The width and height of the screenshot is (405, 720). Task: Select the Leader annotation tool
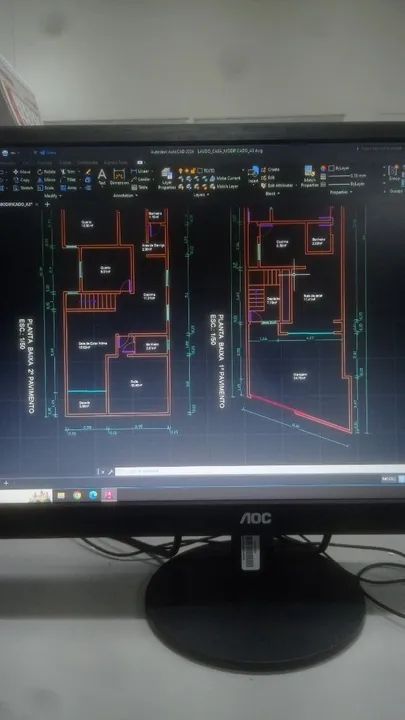coord(141,180)
